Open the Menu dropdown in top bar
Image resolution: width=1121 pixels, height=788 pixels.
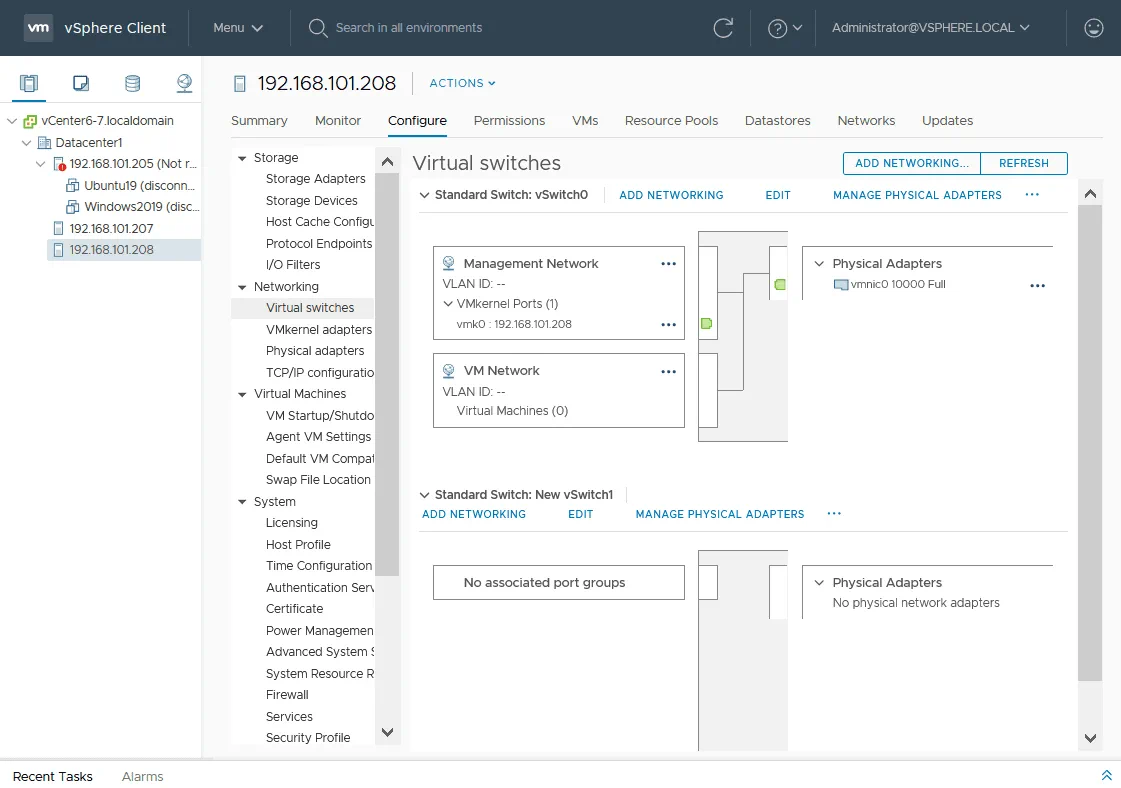[x=238, y=28]
